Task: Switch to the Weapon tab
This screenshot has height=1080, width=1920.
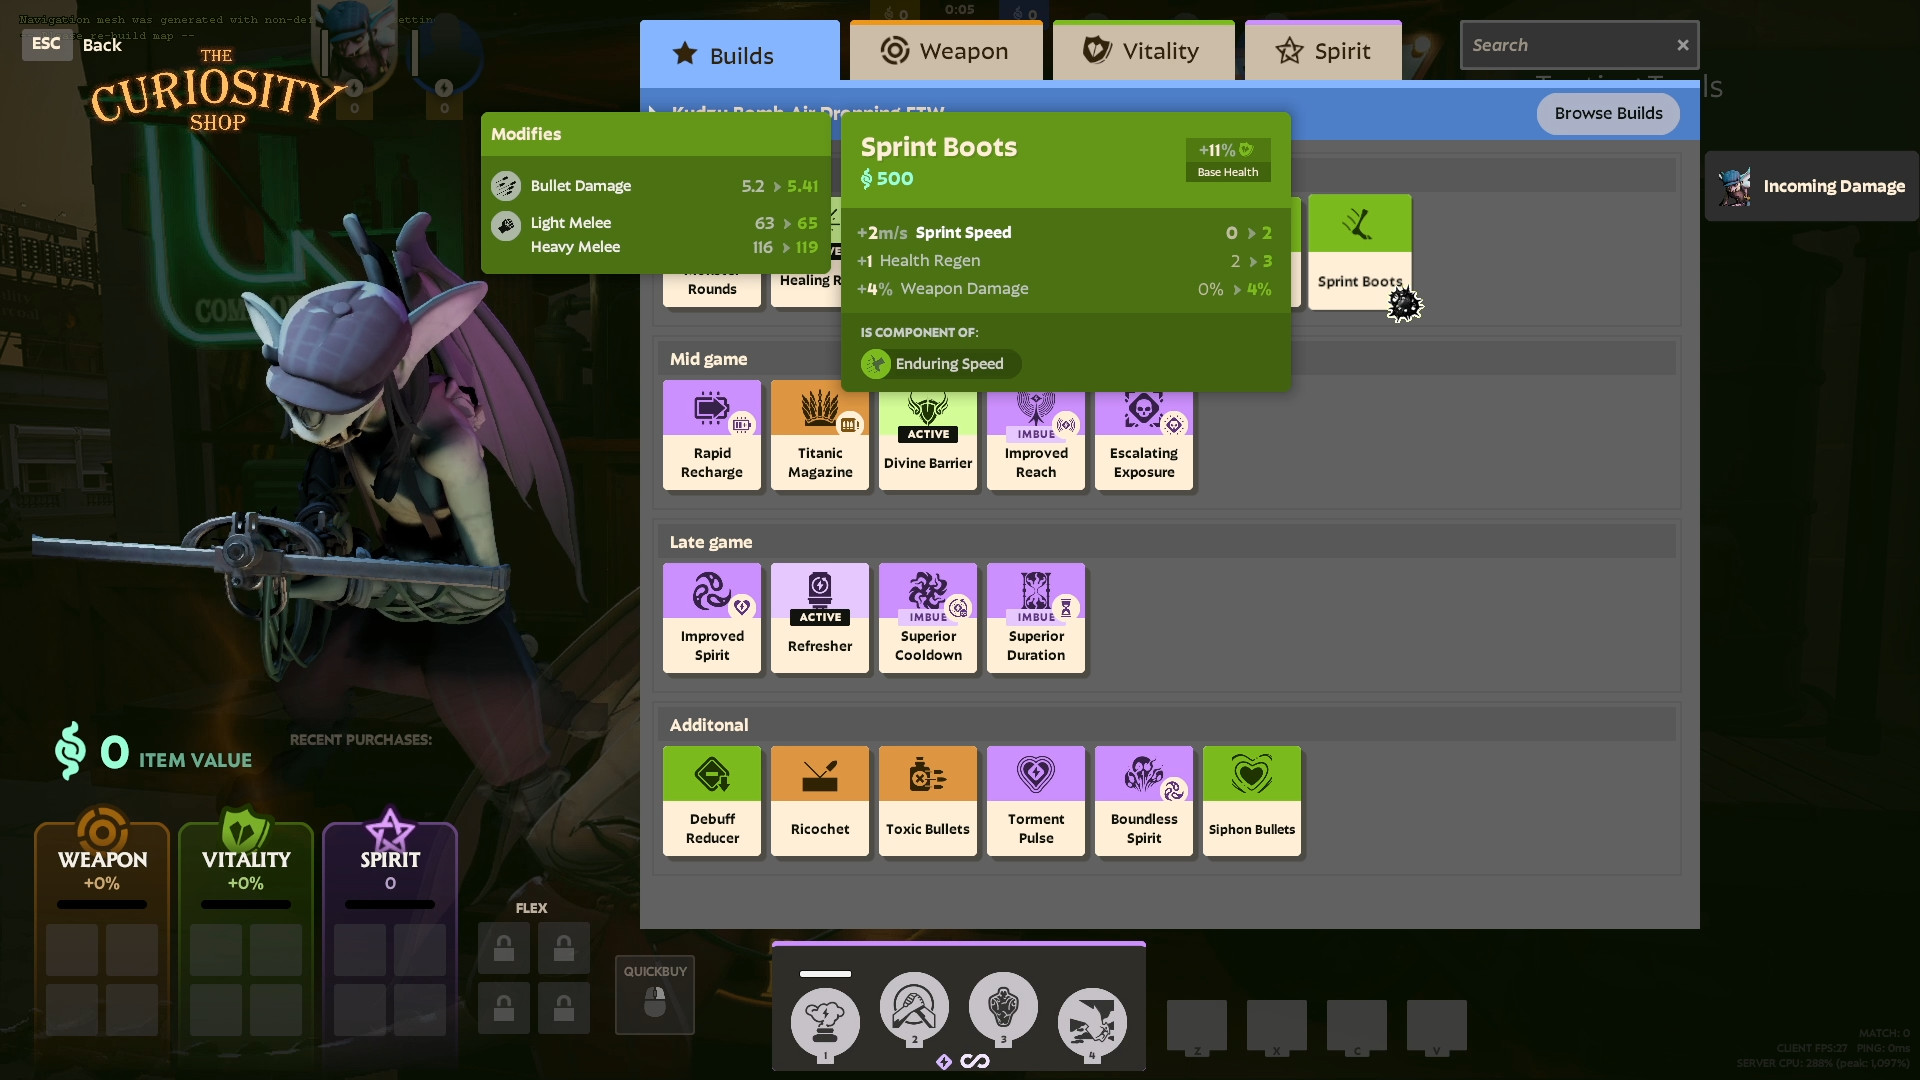Action: coord(945,51)
